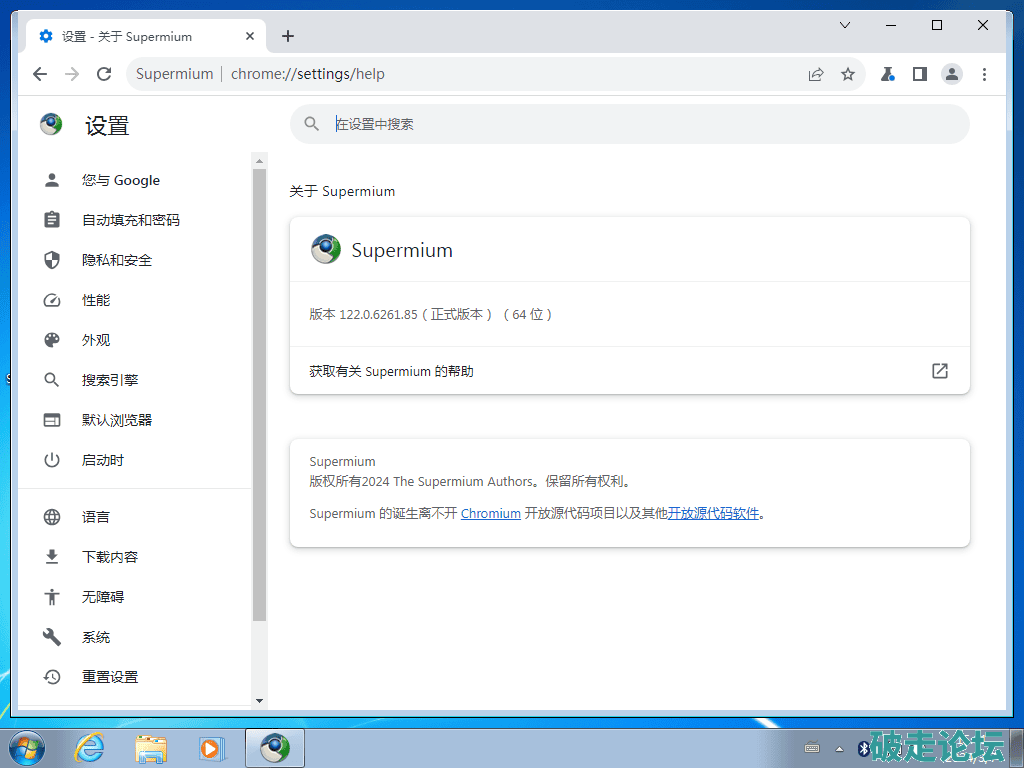Launch Internet Explorer from the taskbar
This screenshot has height=768, width=1024.
point(90,748)
